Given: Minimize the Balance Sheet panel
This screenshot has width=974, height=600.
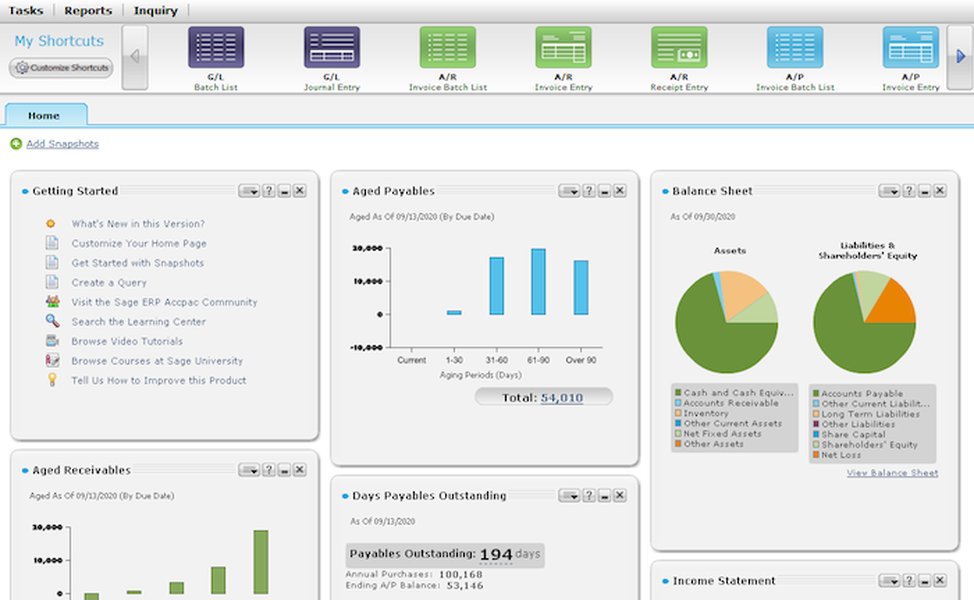Looking at the screenshot, I should 924,191.
